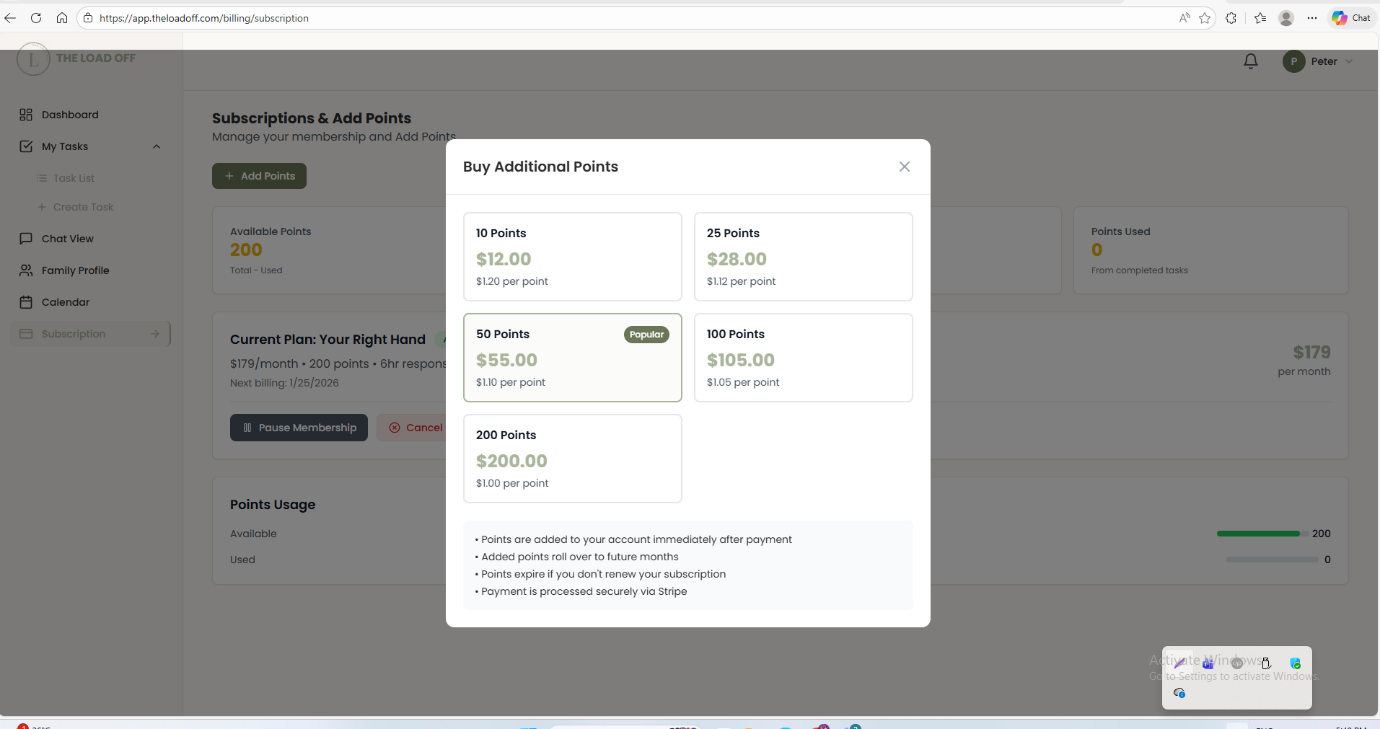Open the browser Settings and more ellipsis
Screen dimensions: 1380x729
coord(1312,18)
